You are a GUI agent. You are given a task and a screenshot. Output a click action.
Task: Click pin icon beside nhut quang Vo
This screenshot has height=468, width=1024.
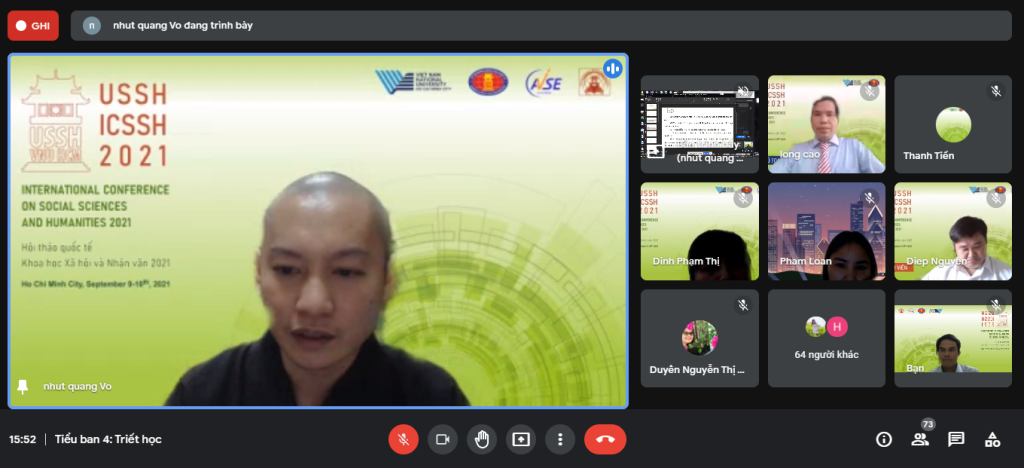(23, 386)
